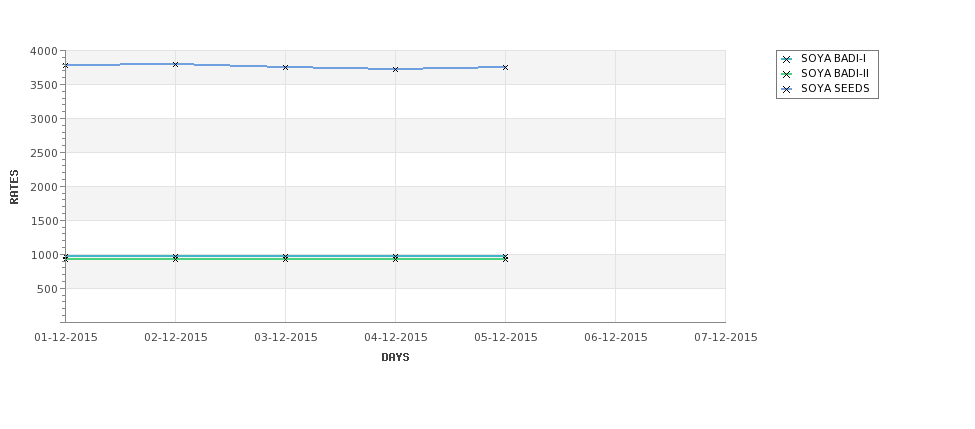Viewport: 975px width, 429px height.
Task: Click the SOYA BADI-II legend label
Action: [835, 73]
